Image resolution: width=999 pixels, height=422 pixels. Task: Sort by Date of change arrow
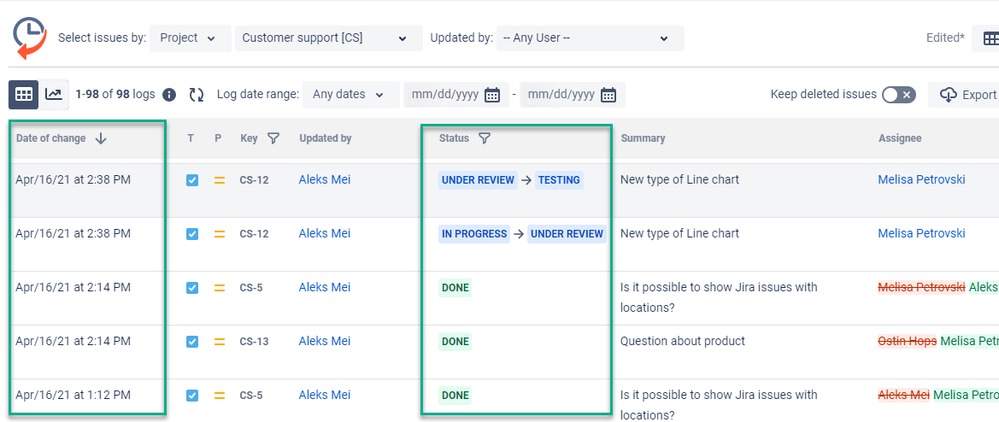click(100, 138)
